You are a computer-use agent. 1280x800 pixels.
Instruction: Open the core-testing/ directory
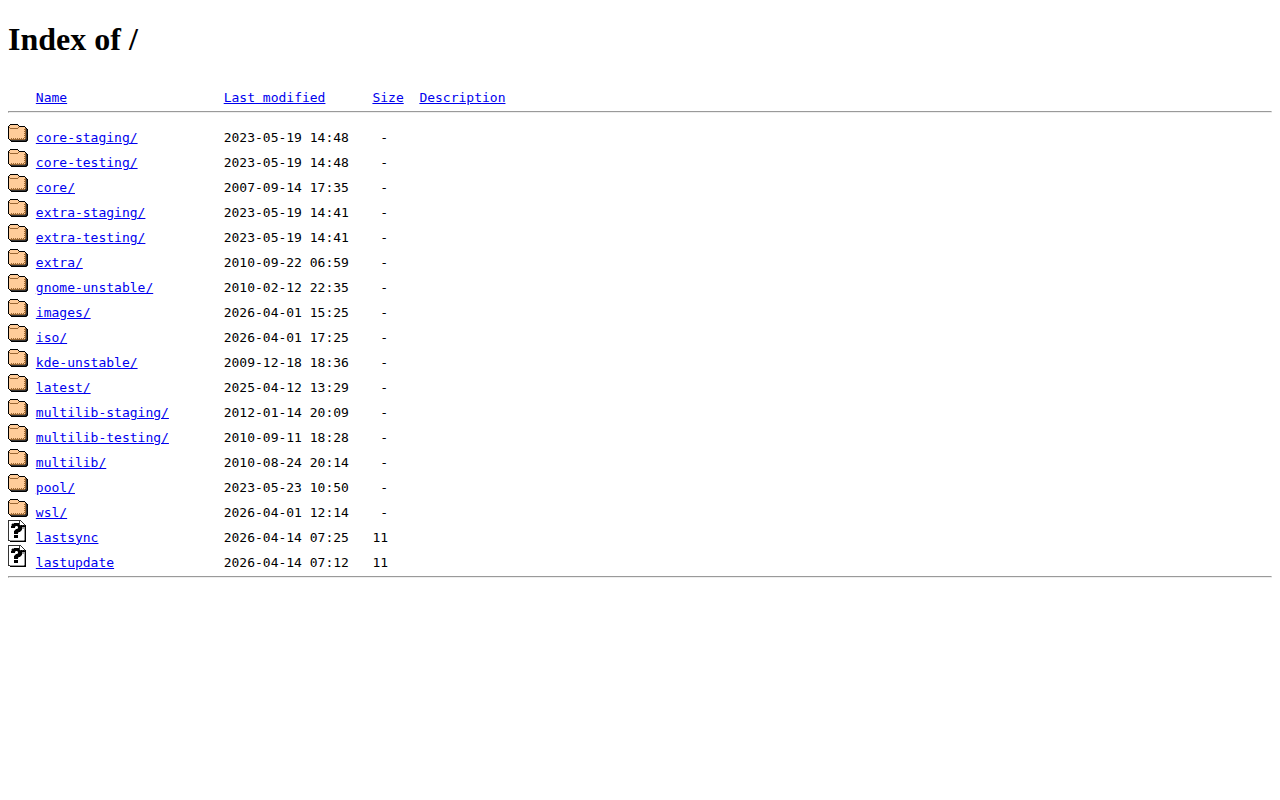[x=86, y=162]
